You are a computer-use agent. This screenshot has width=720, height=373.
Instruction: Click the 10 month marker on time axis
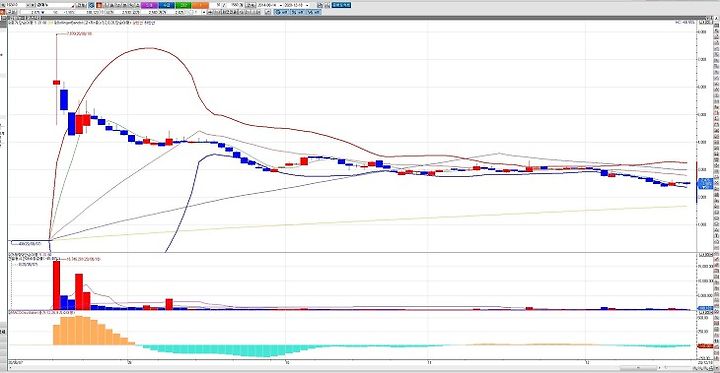click(287, 362)
